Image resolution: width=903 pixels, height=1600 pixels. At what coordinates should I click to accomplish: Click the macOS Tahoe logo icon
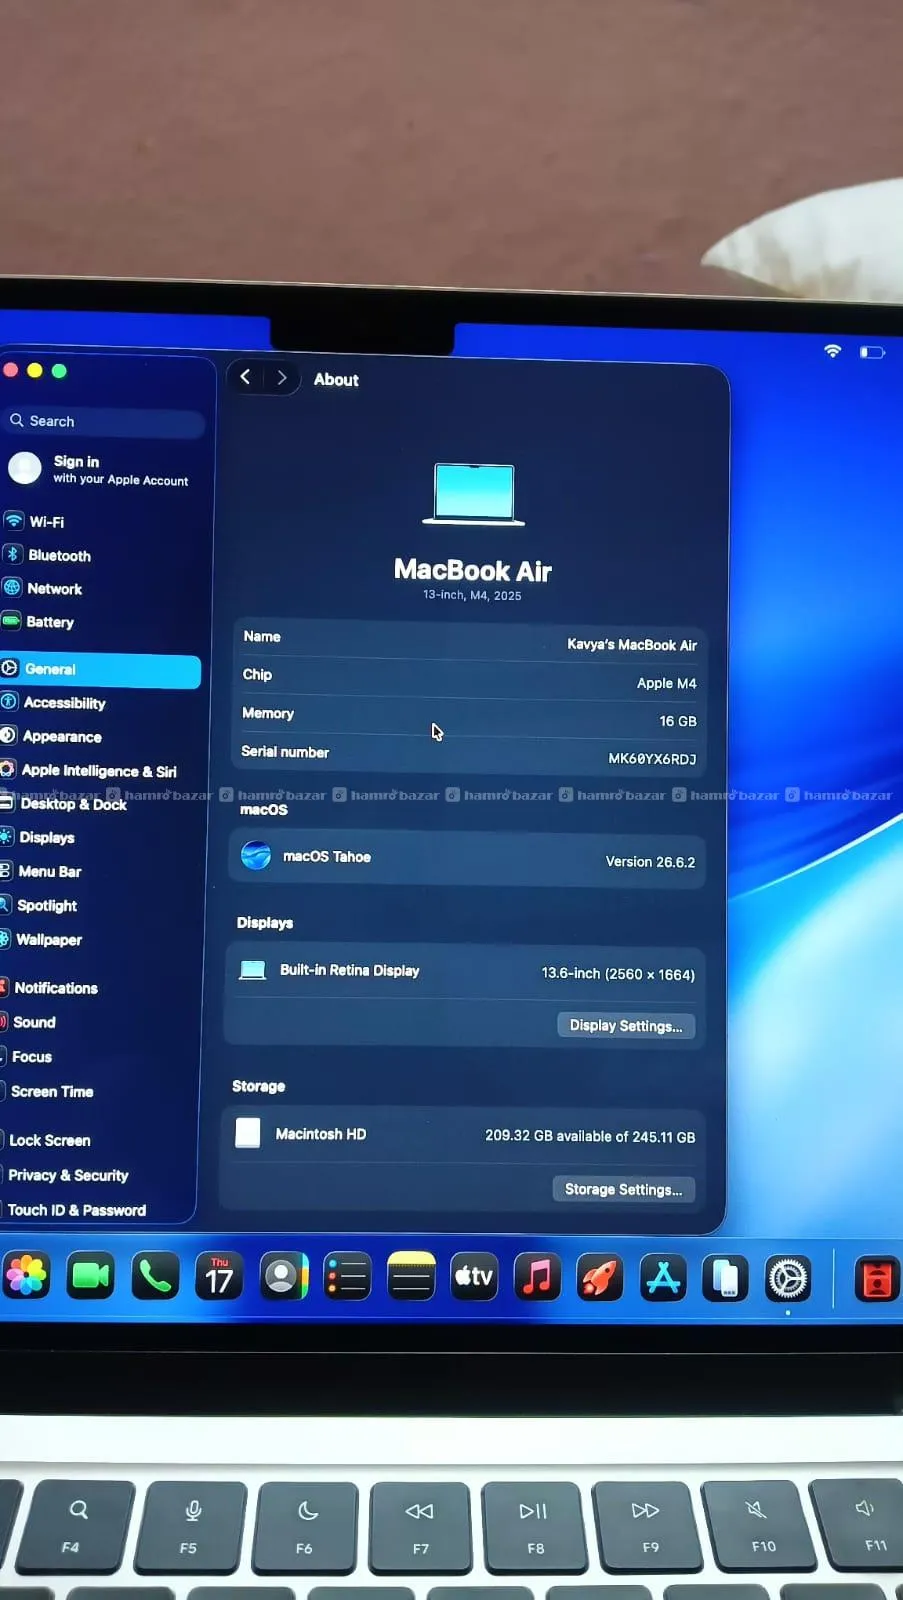click(256, 855)
